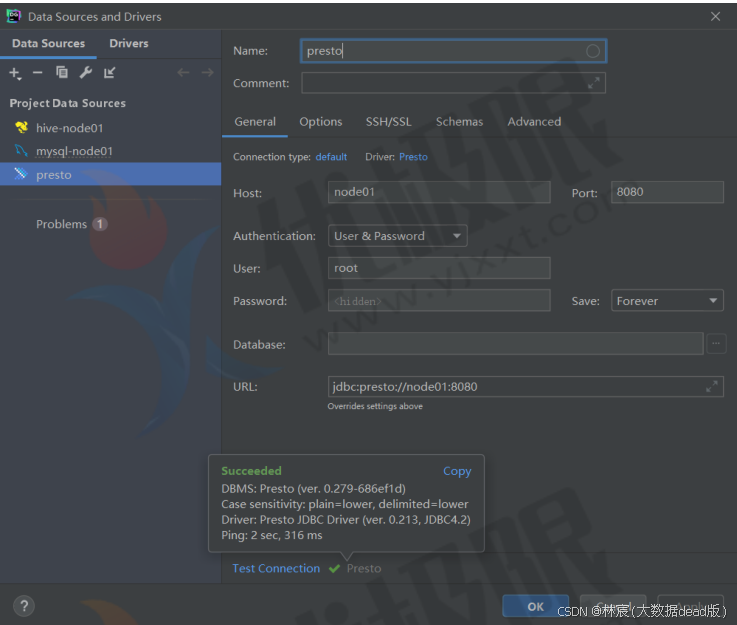Switch to the Drivers tab
This screenshot has height=625, width=737.
[x=129, y=43]
